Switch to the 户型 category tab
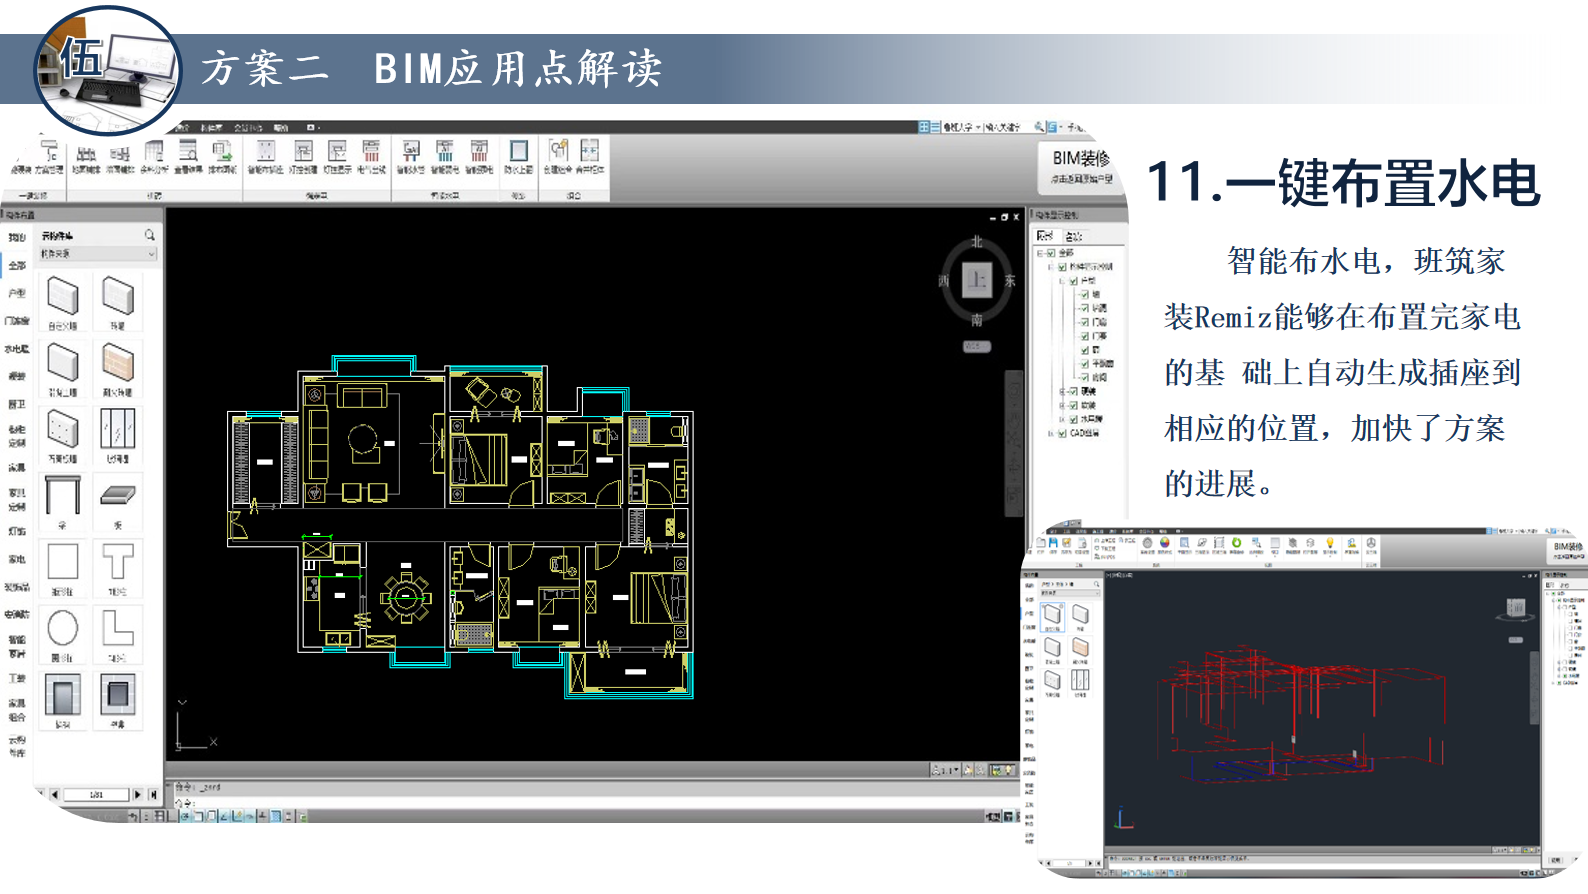Image resolution: width=1588 pixels, height=894 pixels. [x=17, y=293]
